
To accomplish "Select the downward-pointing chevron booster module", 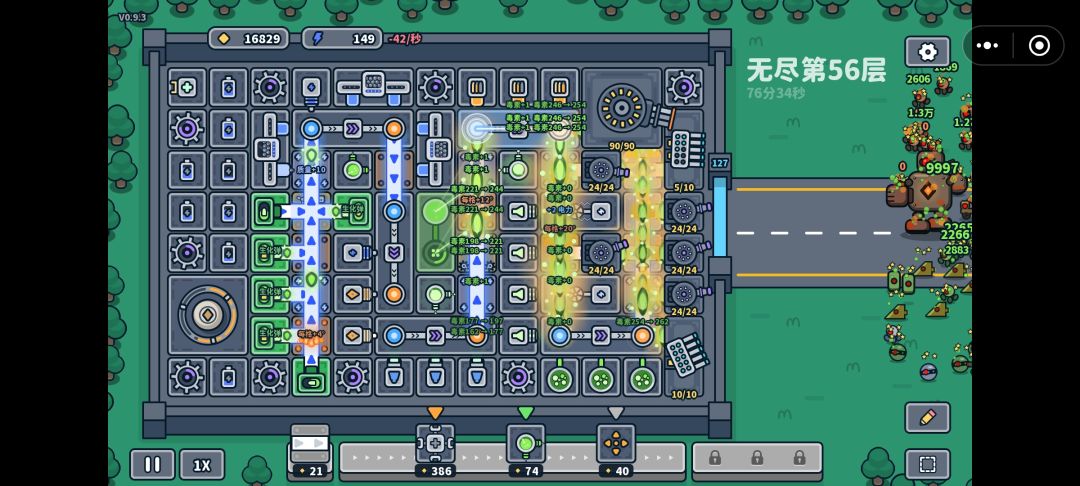I will click(394, 253).
